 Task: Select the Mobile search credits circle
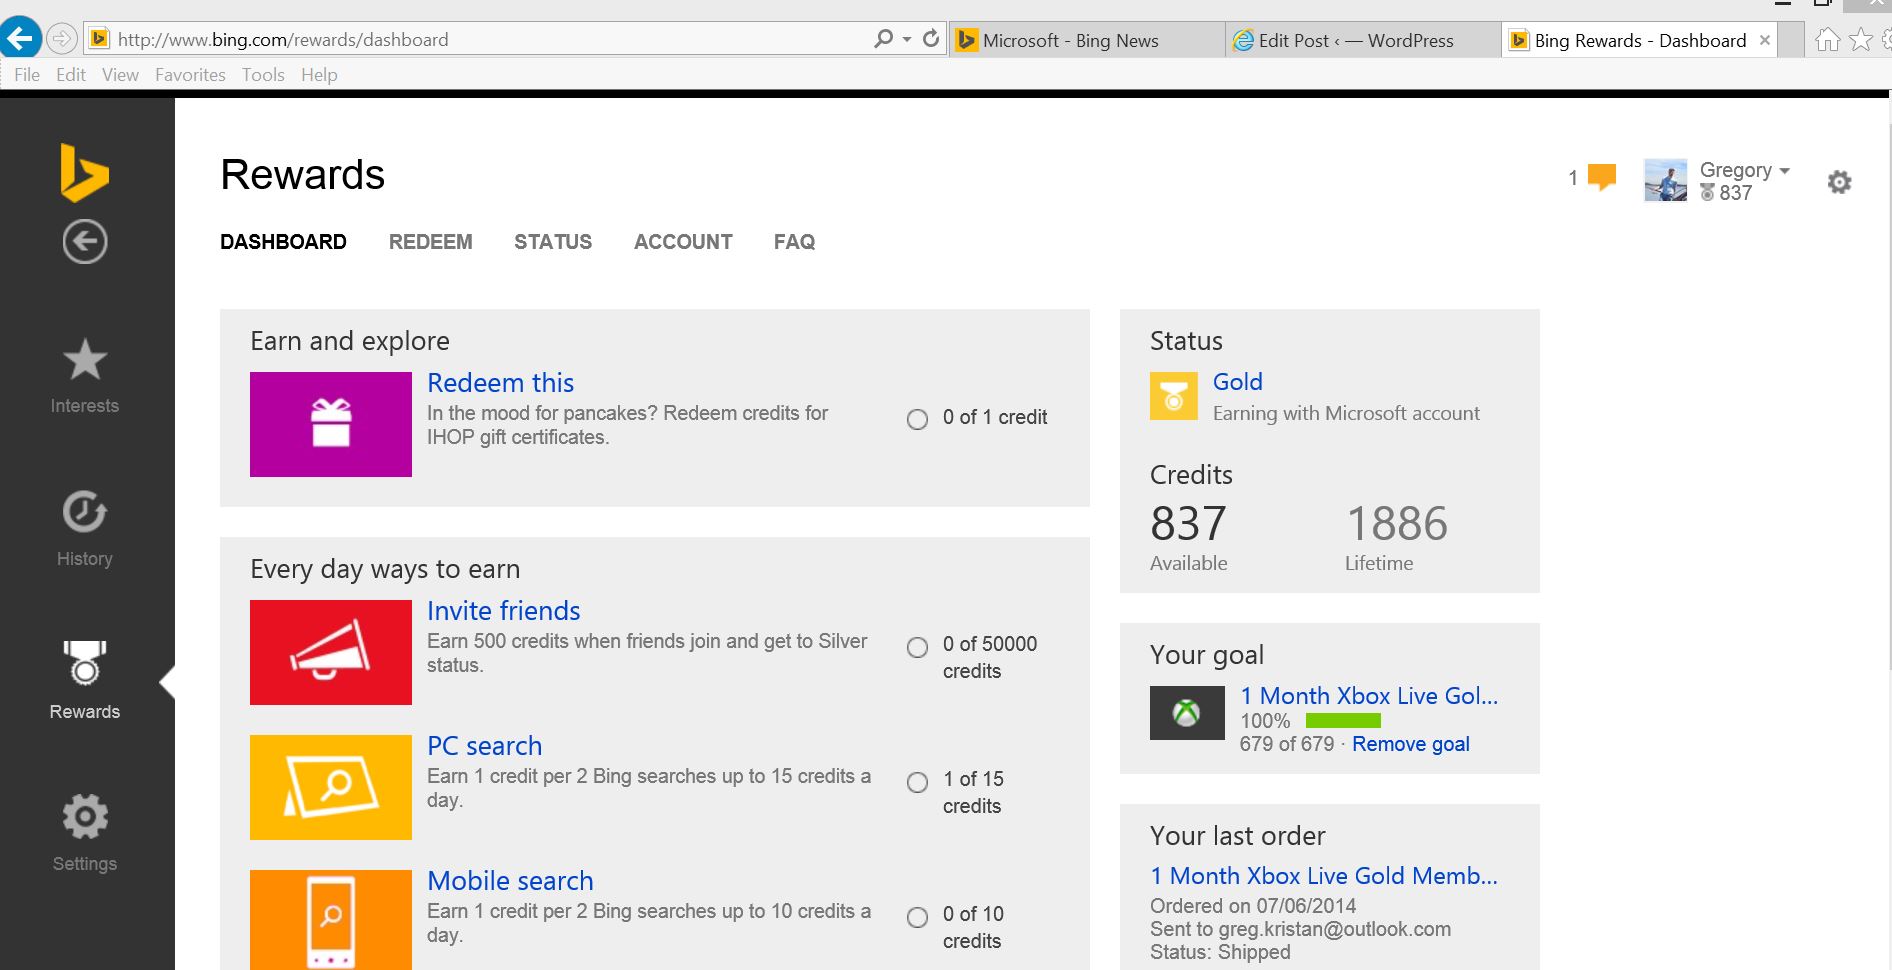tap(917, 917)
